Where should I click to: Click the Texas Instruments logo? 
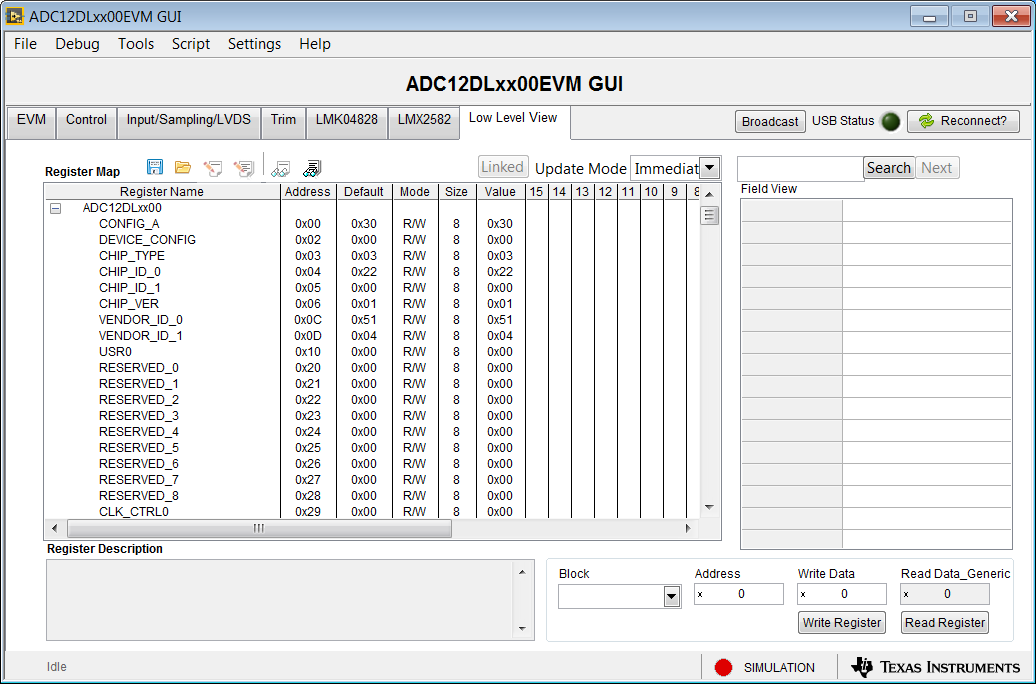934,667
